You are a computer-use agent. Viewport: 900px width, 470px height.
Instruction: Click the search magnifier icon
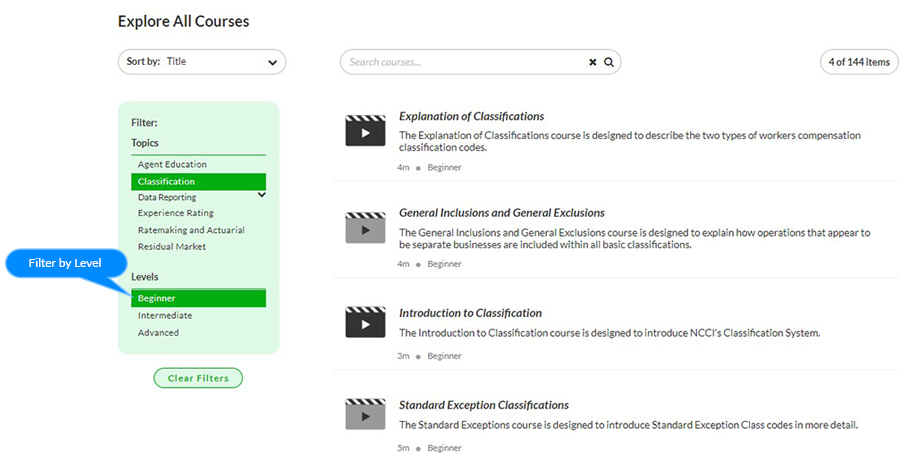tap(608, 62)
